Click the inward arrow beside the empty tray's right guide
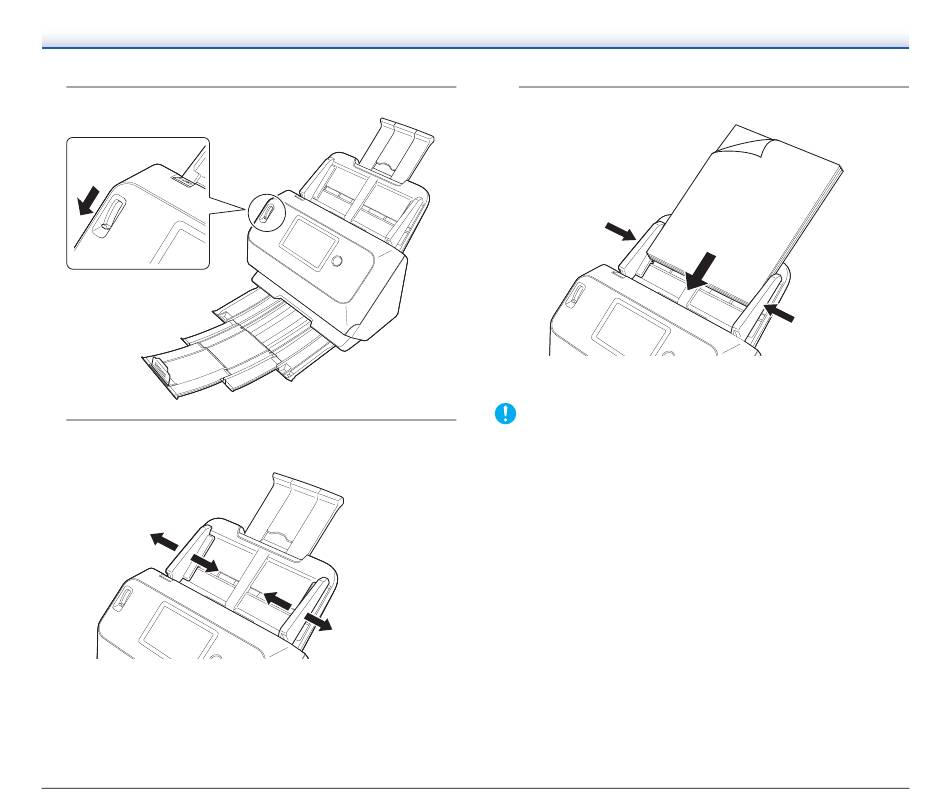The width and height of the screenshot is (950, 806). coord(277,600)
